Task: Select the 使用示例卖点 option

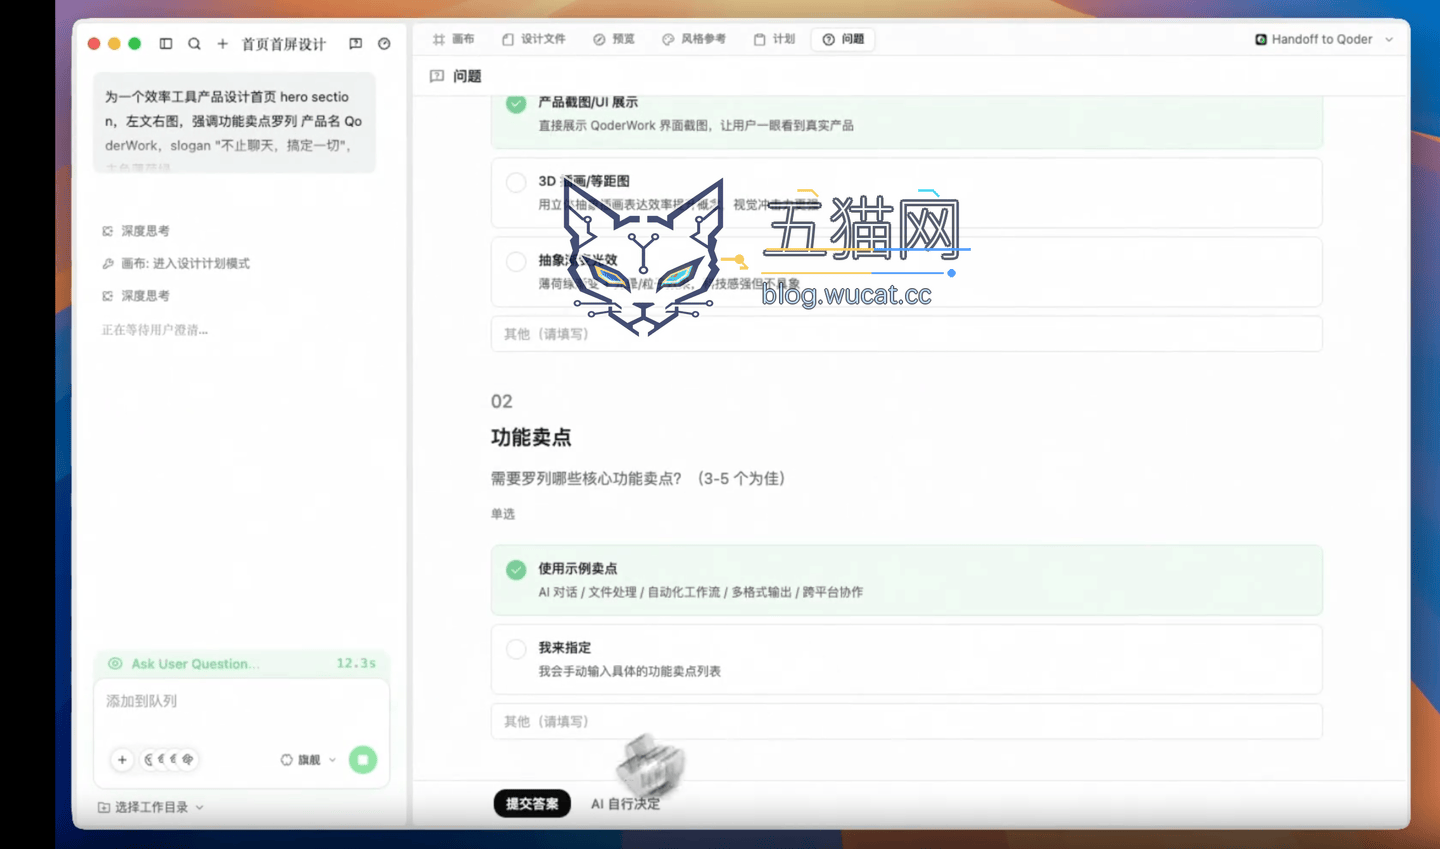Action: [906, 580]
